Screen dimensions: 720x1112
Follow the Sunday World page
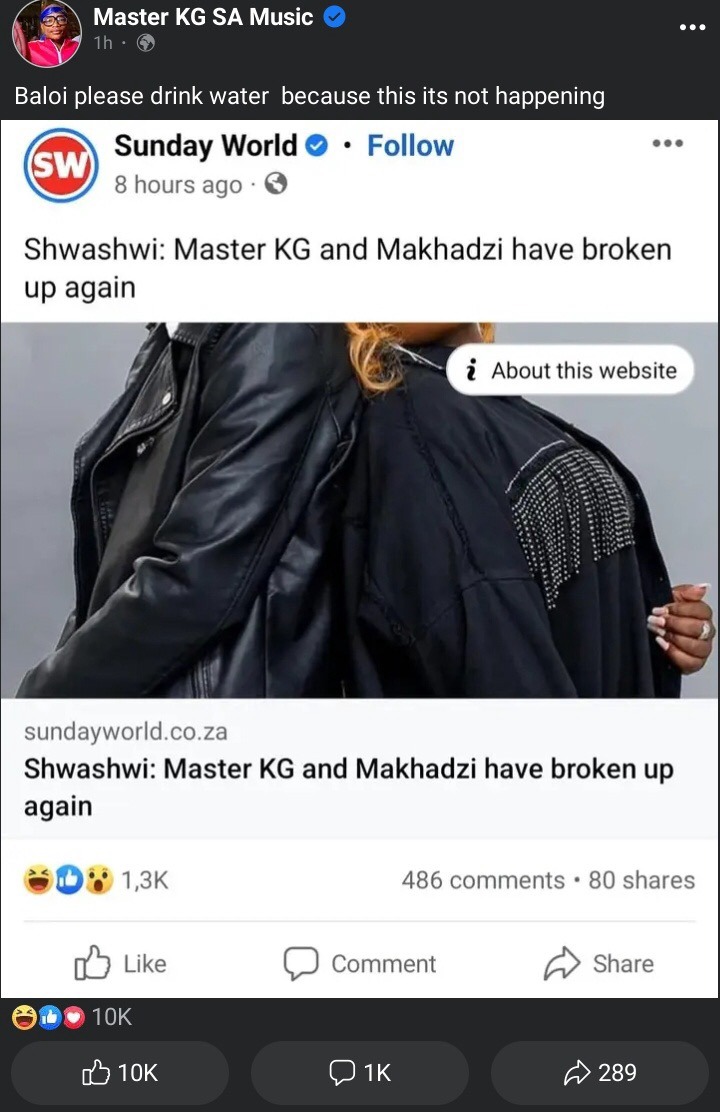coord(410,145)
